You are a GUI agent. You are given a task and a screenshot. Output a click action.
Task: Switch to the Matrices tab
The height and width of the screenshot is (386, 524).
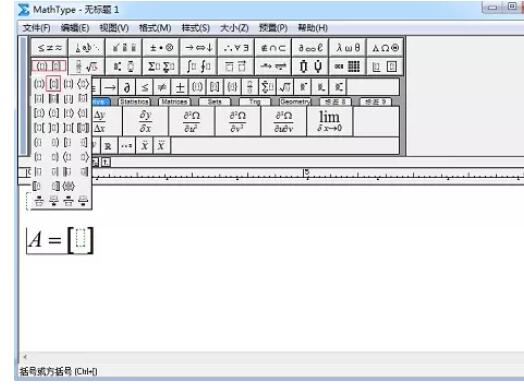pyautogui.click(x=174, y=102)
